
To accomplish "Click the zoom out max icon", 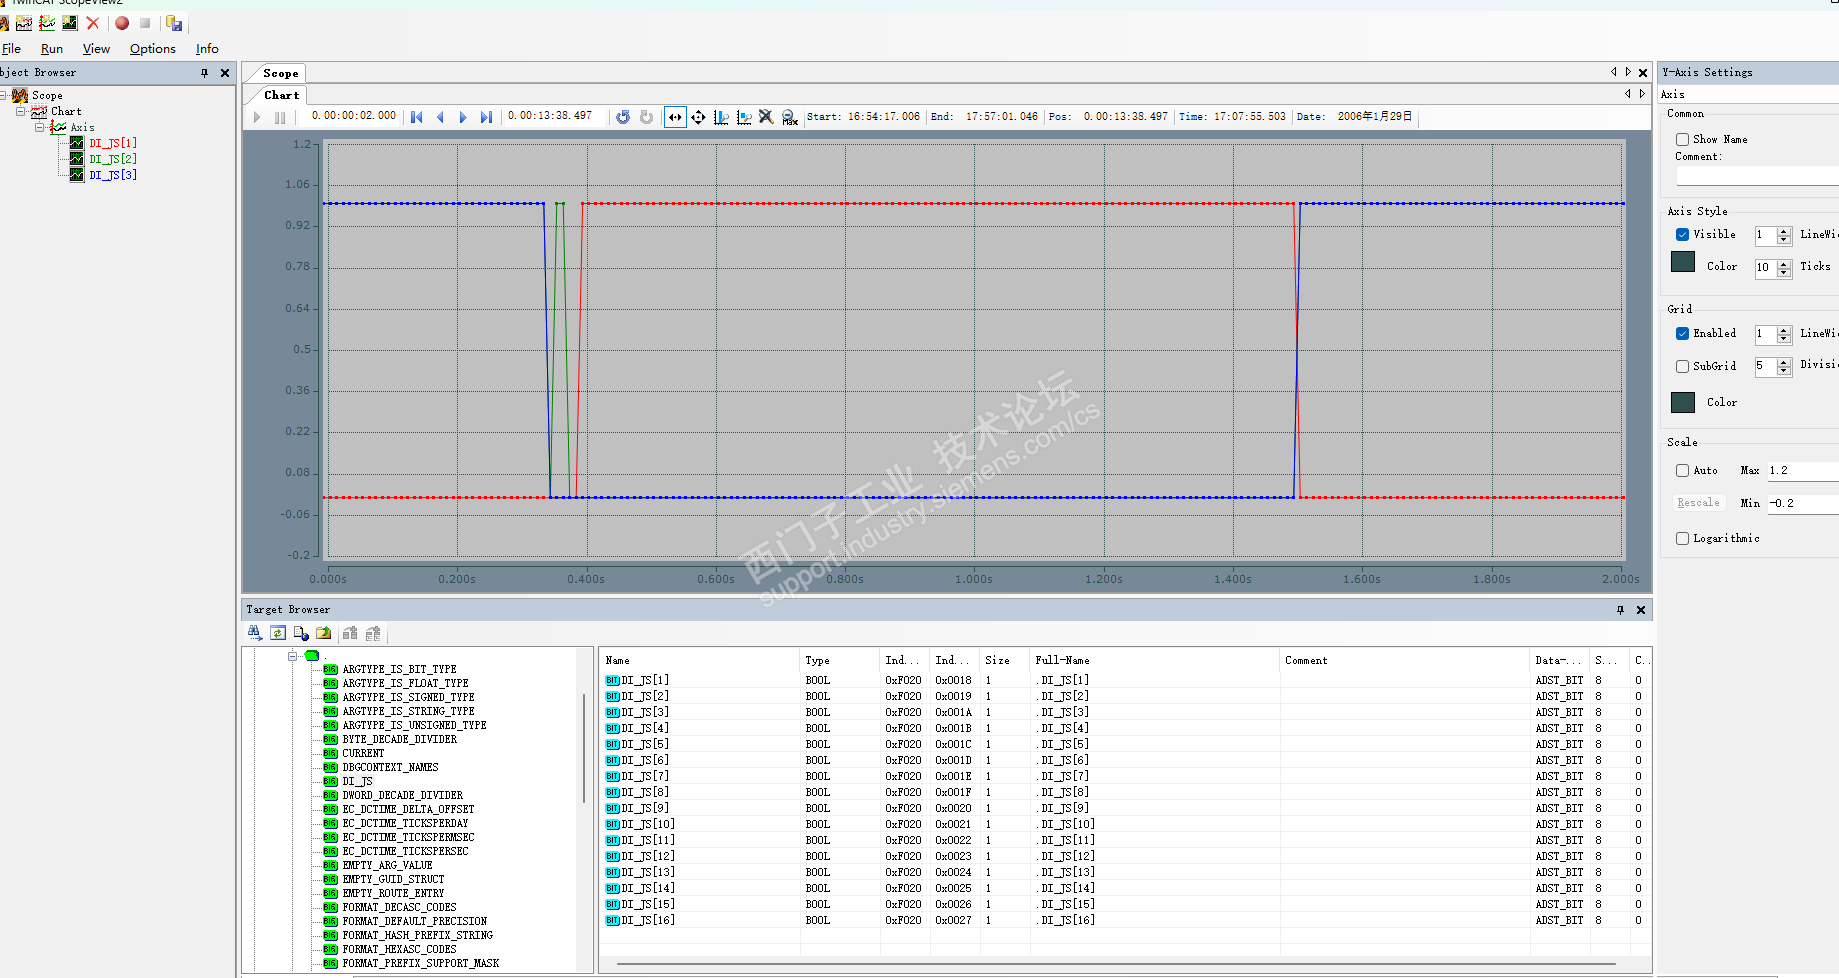I will point(789,117).
